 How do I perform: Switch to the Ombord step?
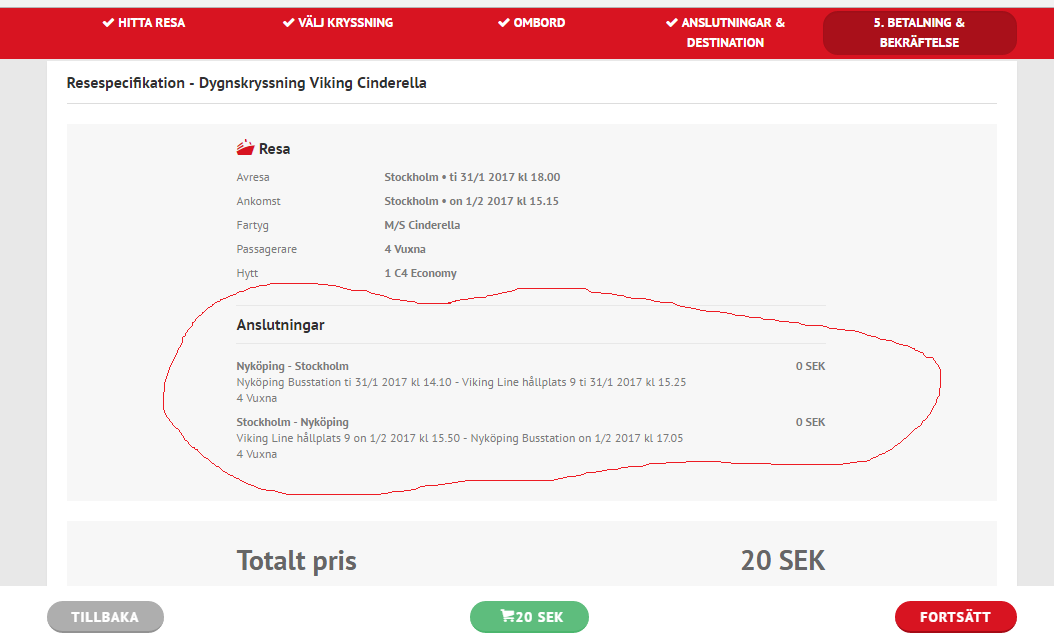click(532, 23)
